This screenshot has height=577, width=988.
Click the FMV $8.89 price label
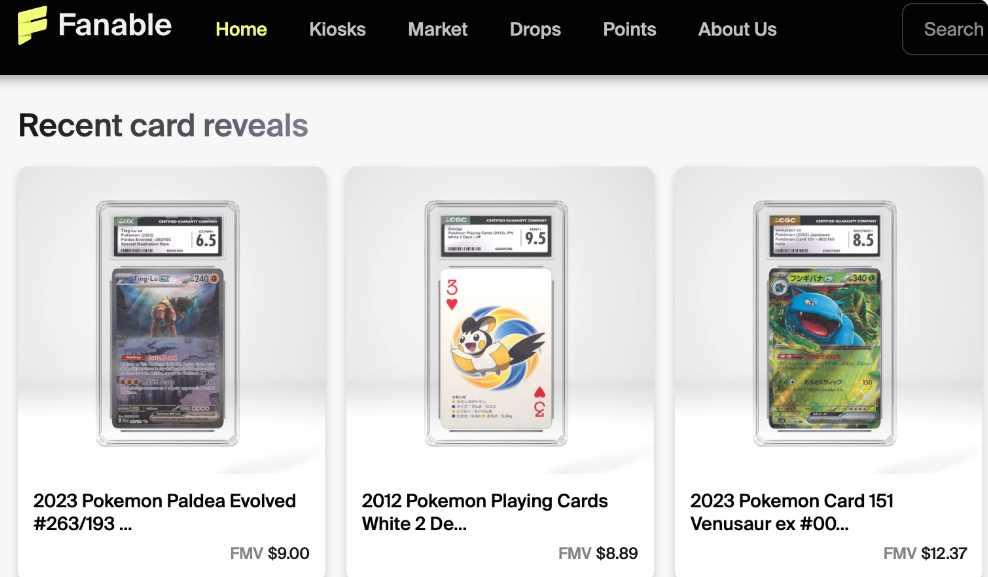pos(598,553)
